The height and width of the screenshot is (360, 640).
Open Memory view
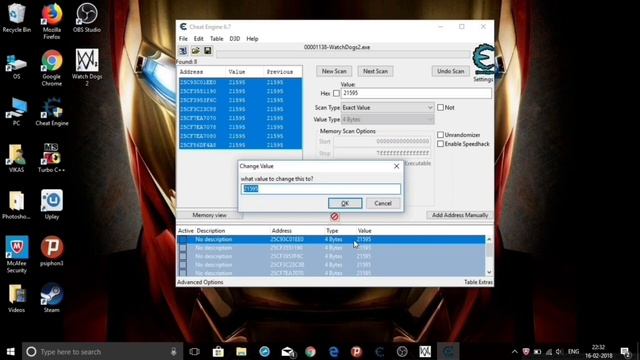[209, 215]
